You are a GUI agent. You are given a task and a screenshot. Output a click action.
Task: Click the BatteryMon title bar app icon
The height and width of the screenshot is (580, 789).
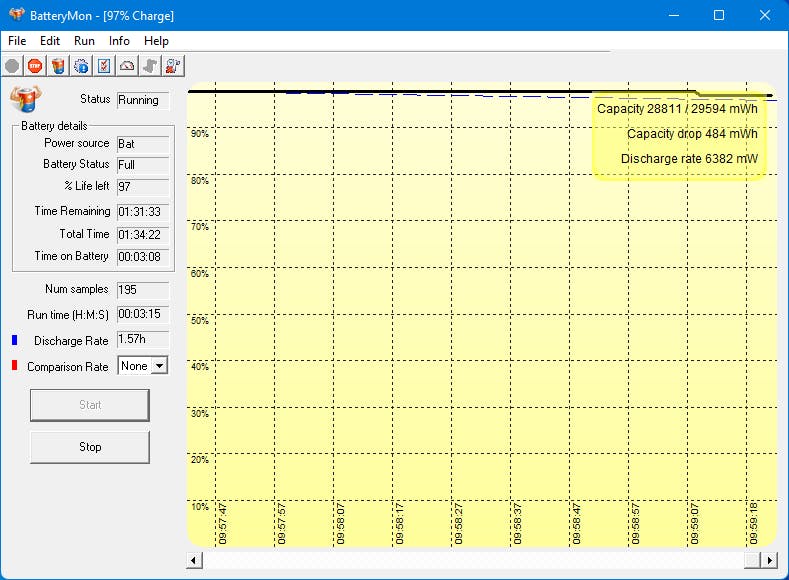[16, 15]
